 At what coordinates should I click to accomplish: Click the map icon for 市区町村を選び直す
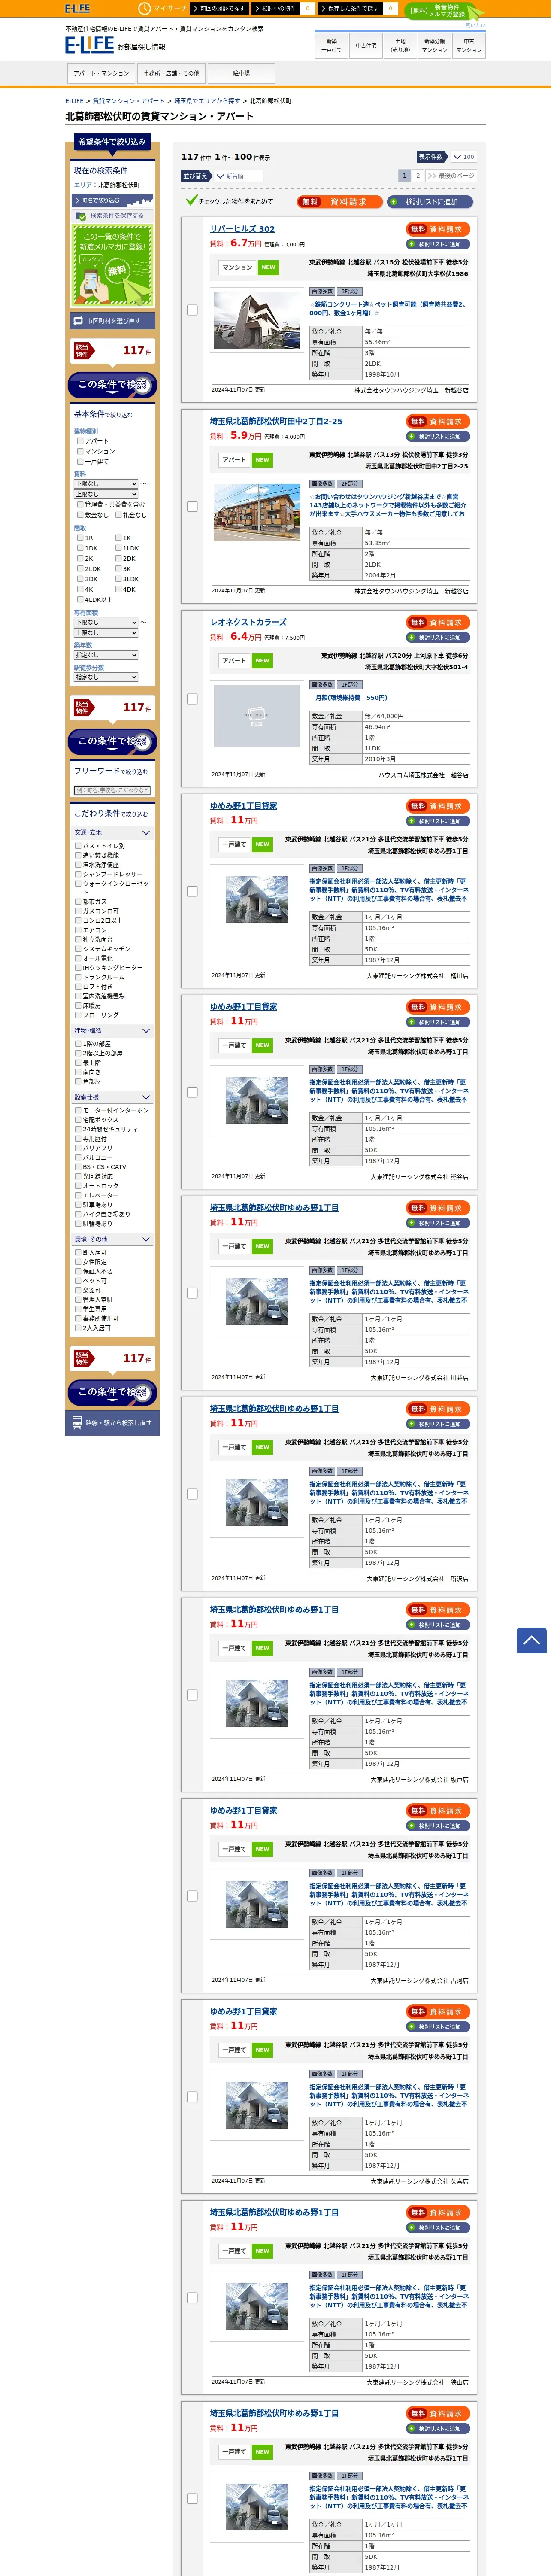click(x=78, y=321)
